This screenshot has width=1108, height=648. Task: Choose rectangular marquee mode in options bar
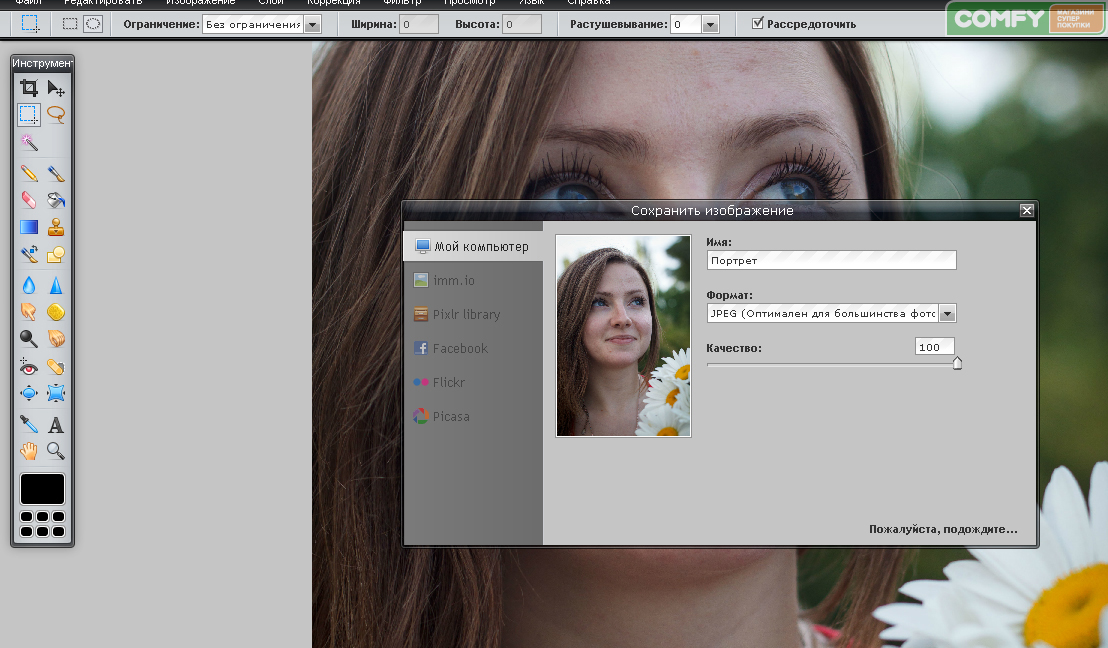pos(70,24)
